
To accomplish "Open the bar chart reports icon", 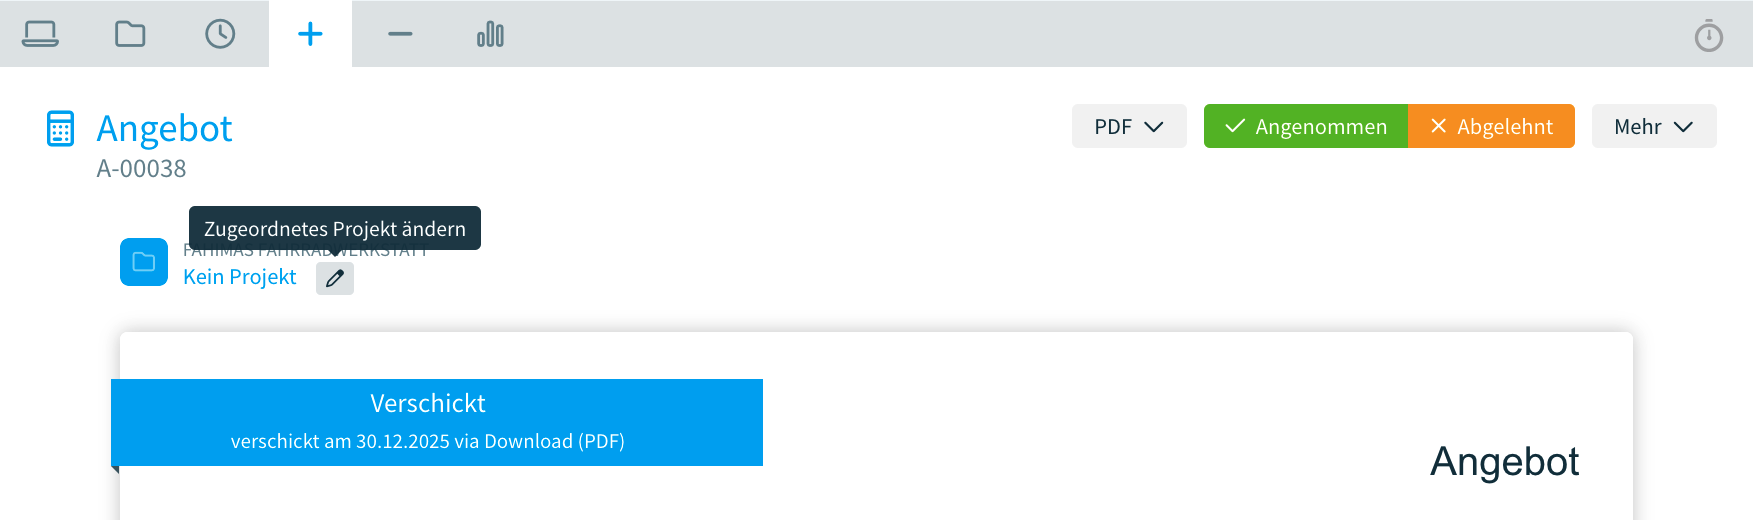I will click(x=490, y=34).
